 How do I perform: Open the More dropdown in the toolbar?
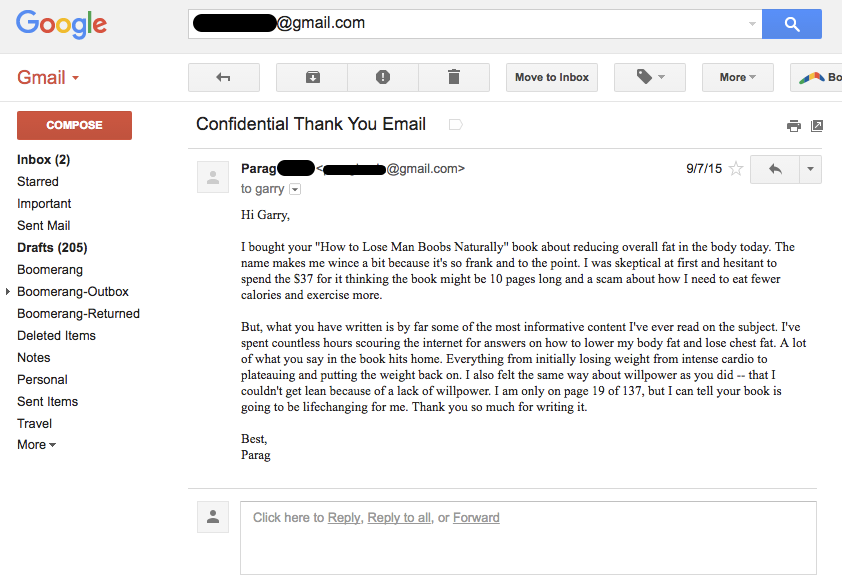[x=738, y=77]
